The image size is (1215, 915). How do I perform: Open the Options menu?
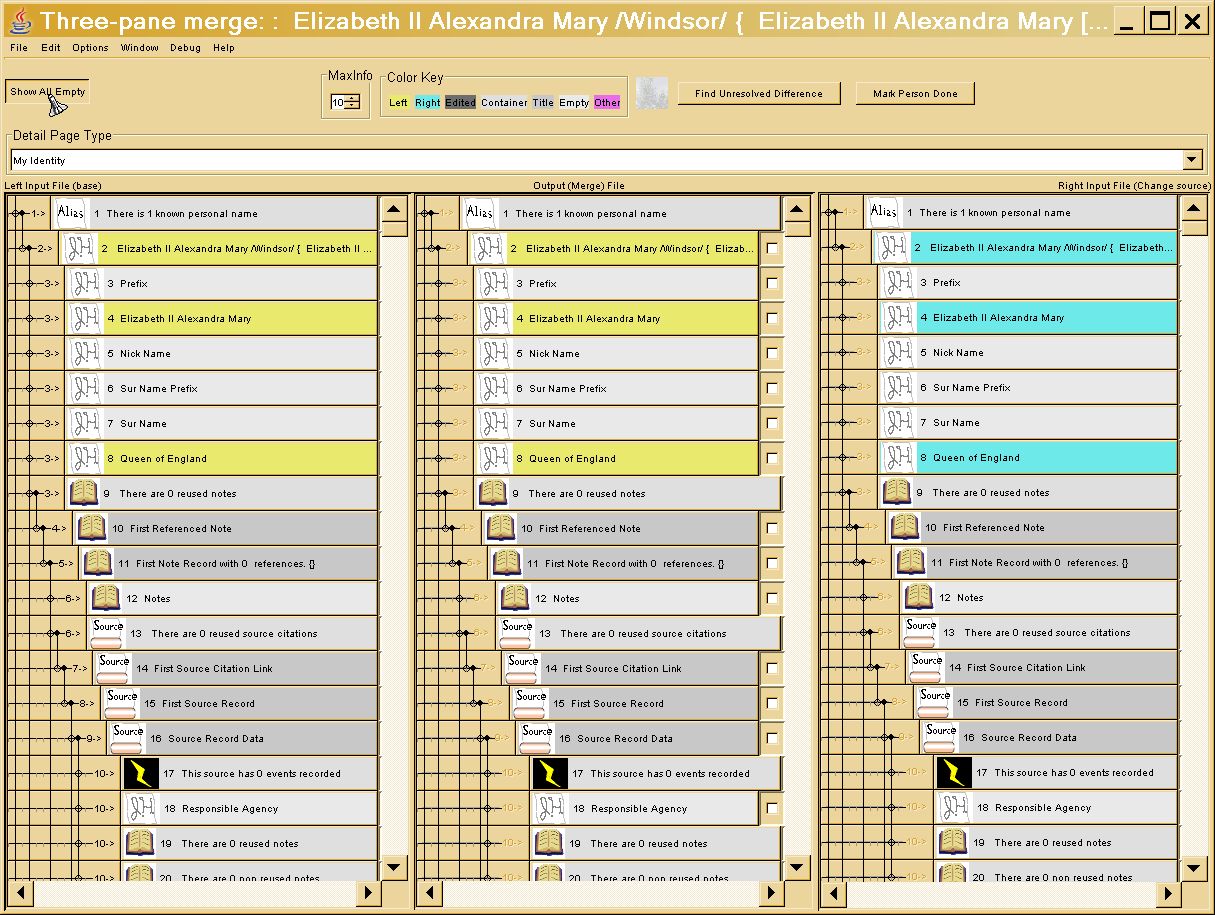coord(90,47)
